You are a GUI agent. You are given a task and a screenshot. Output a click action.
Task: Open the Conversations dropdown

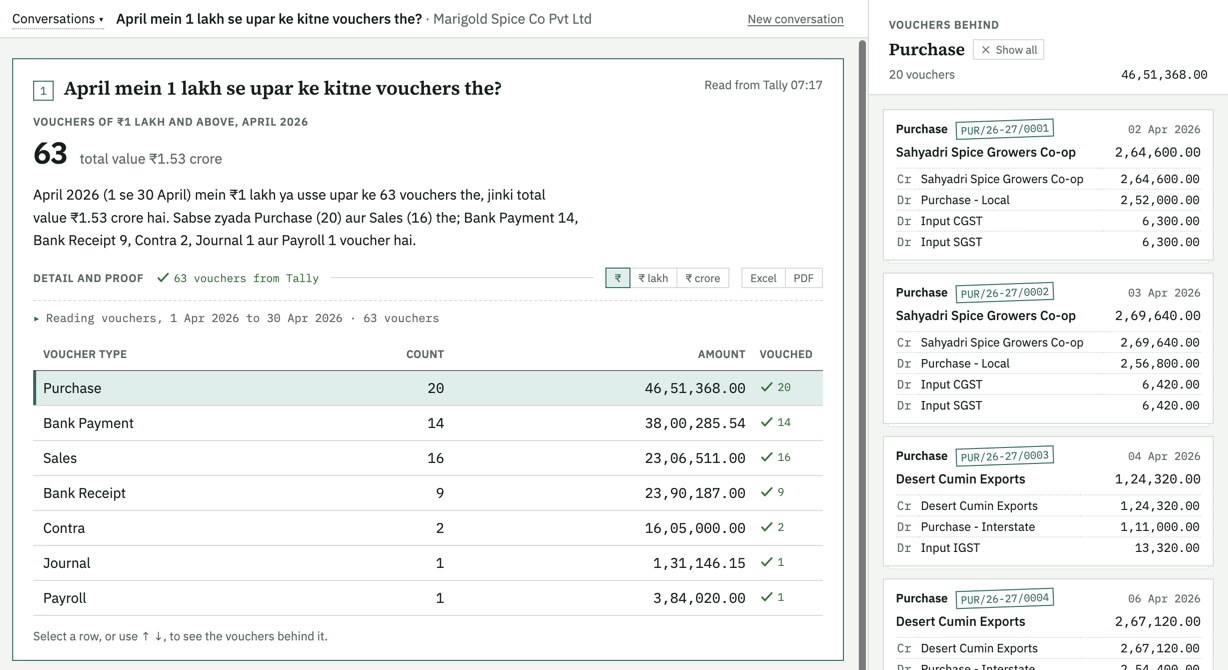pyautogui.click(x=57, y=19)
